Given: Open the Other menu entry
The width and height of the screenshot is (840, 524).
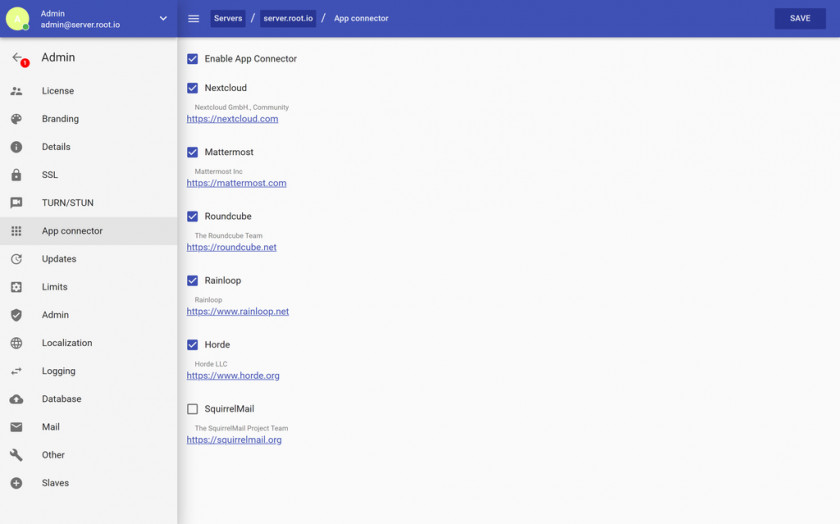Looking at the screenshot, I should tap(88, 455).
